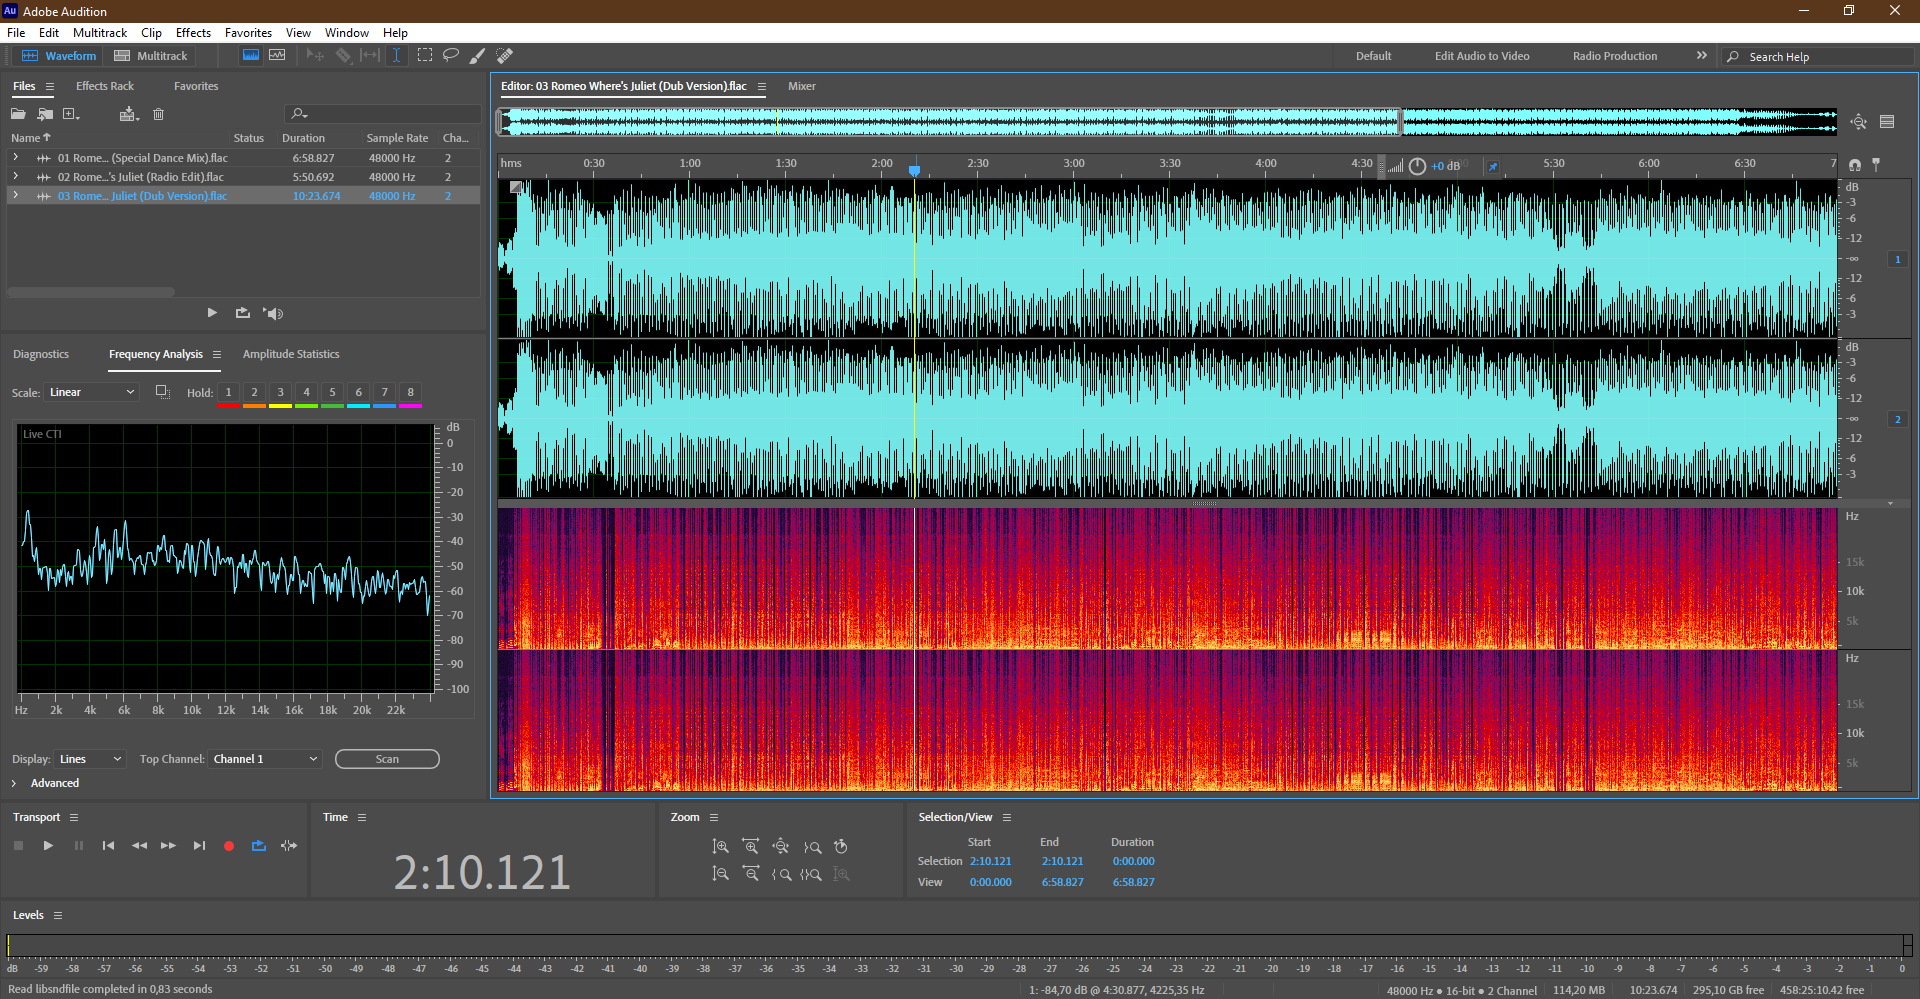
Task: Select the Marquee Selection tool
Action: coord(425,56)
